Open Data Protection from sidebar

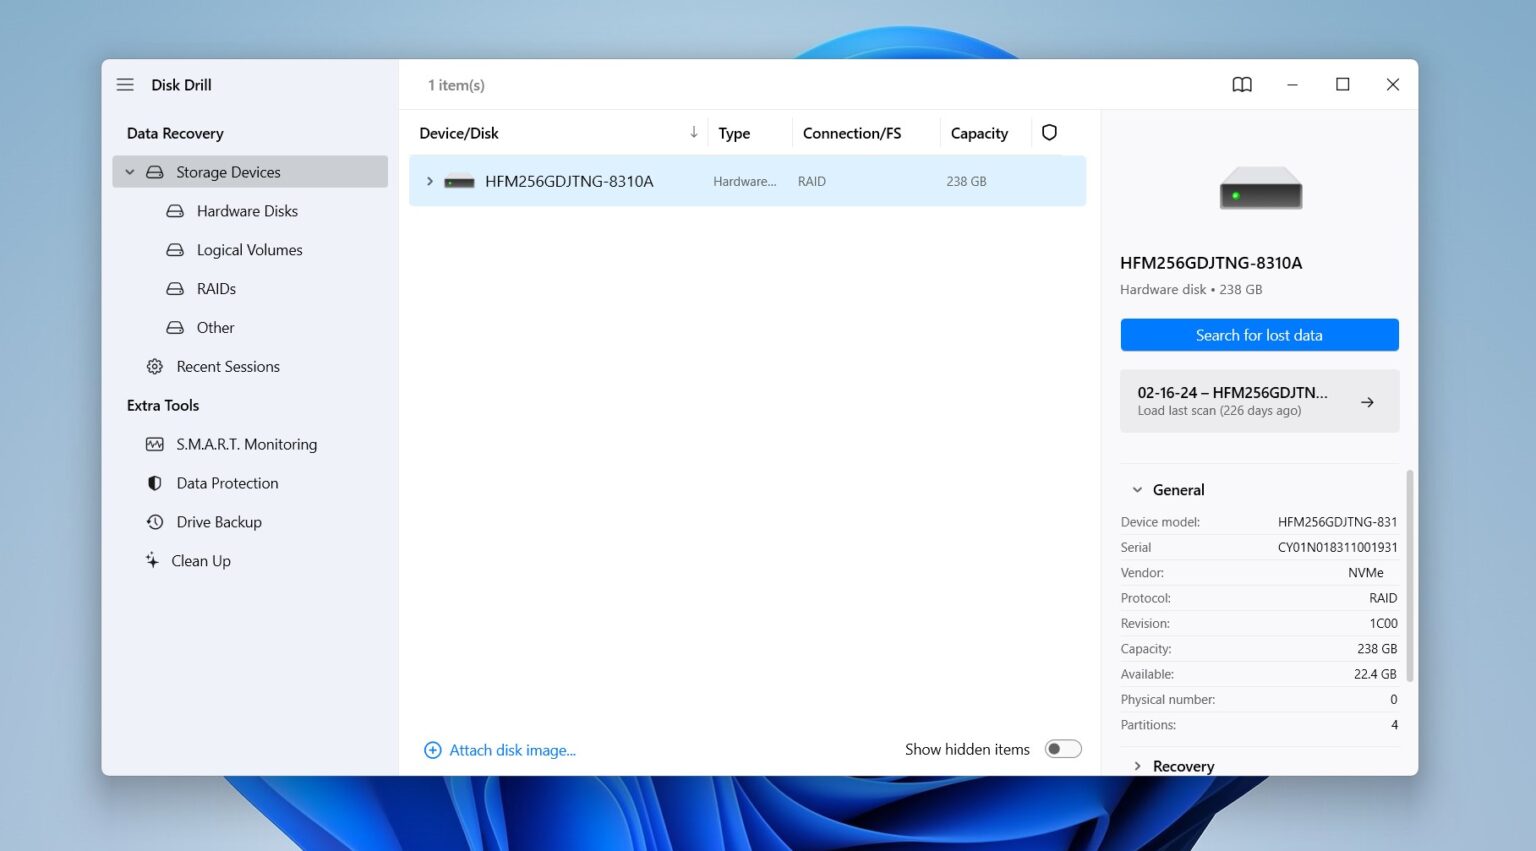point(227,483)
